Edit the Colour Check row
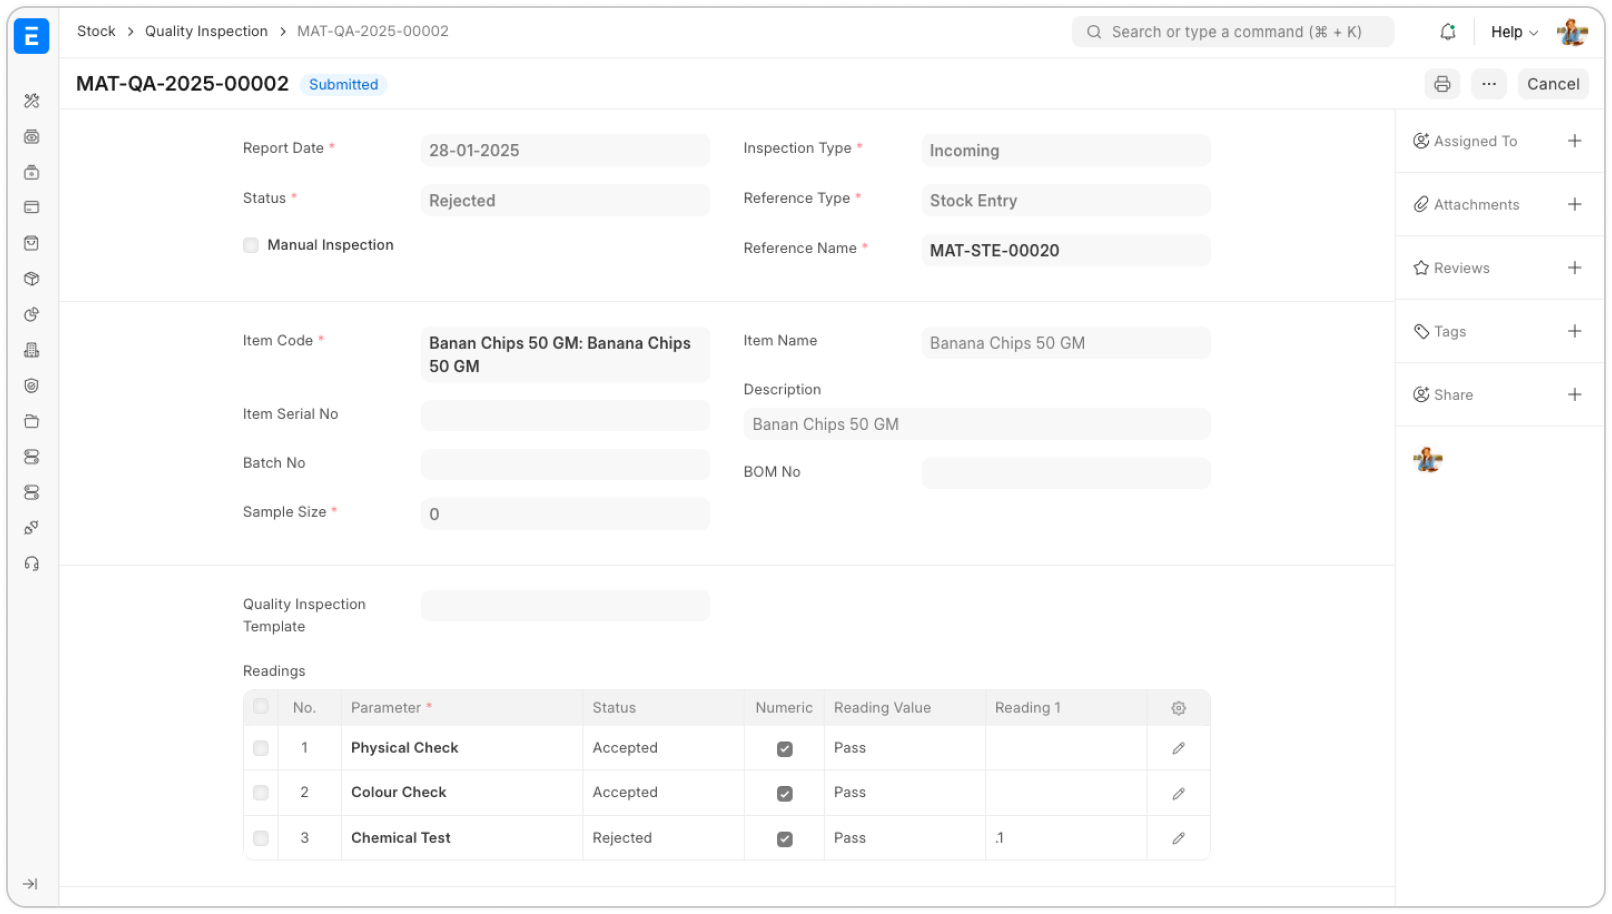The image size is (1612, 914). [1179, 793]
